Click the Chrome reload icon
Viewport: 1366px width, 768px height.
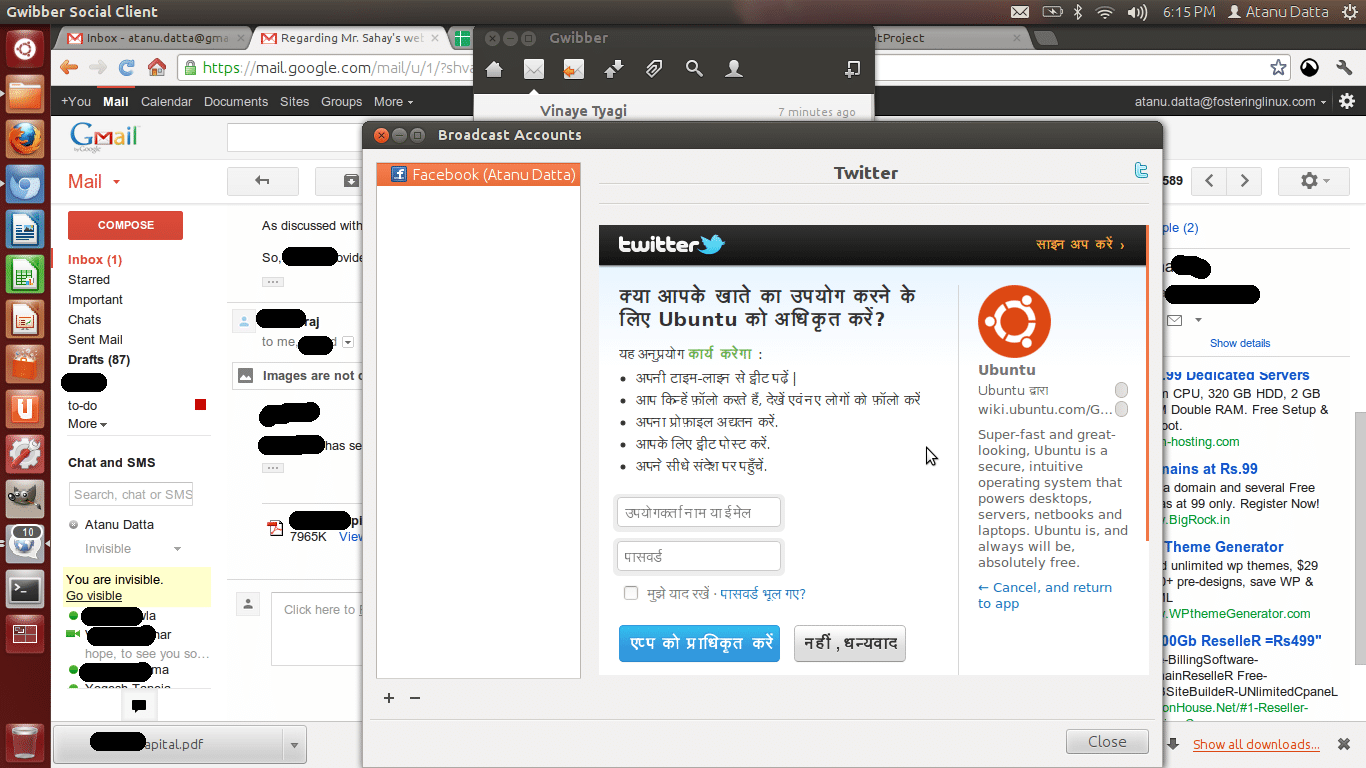126,68
